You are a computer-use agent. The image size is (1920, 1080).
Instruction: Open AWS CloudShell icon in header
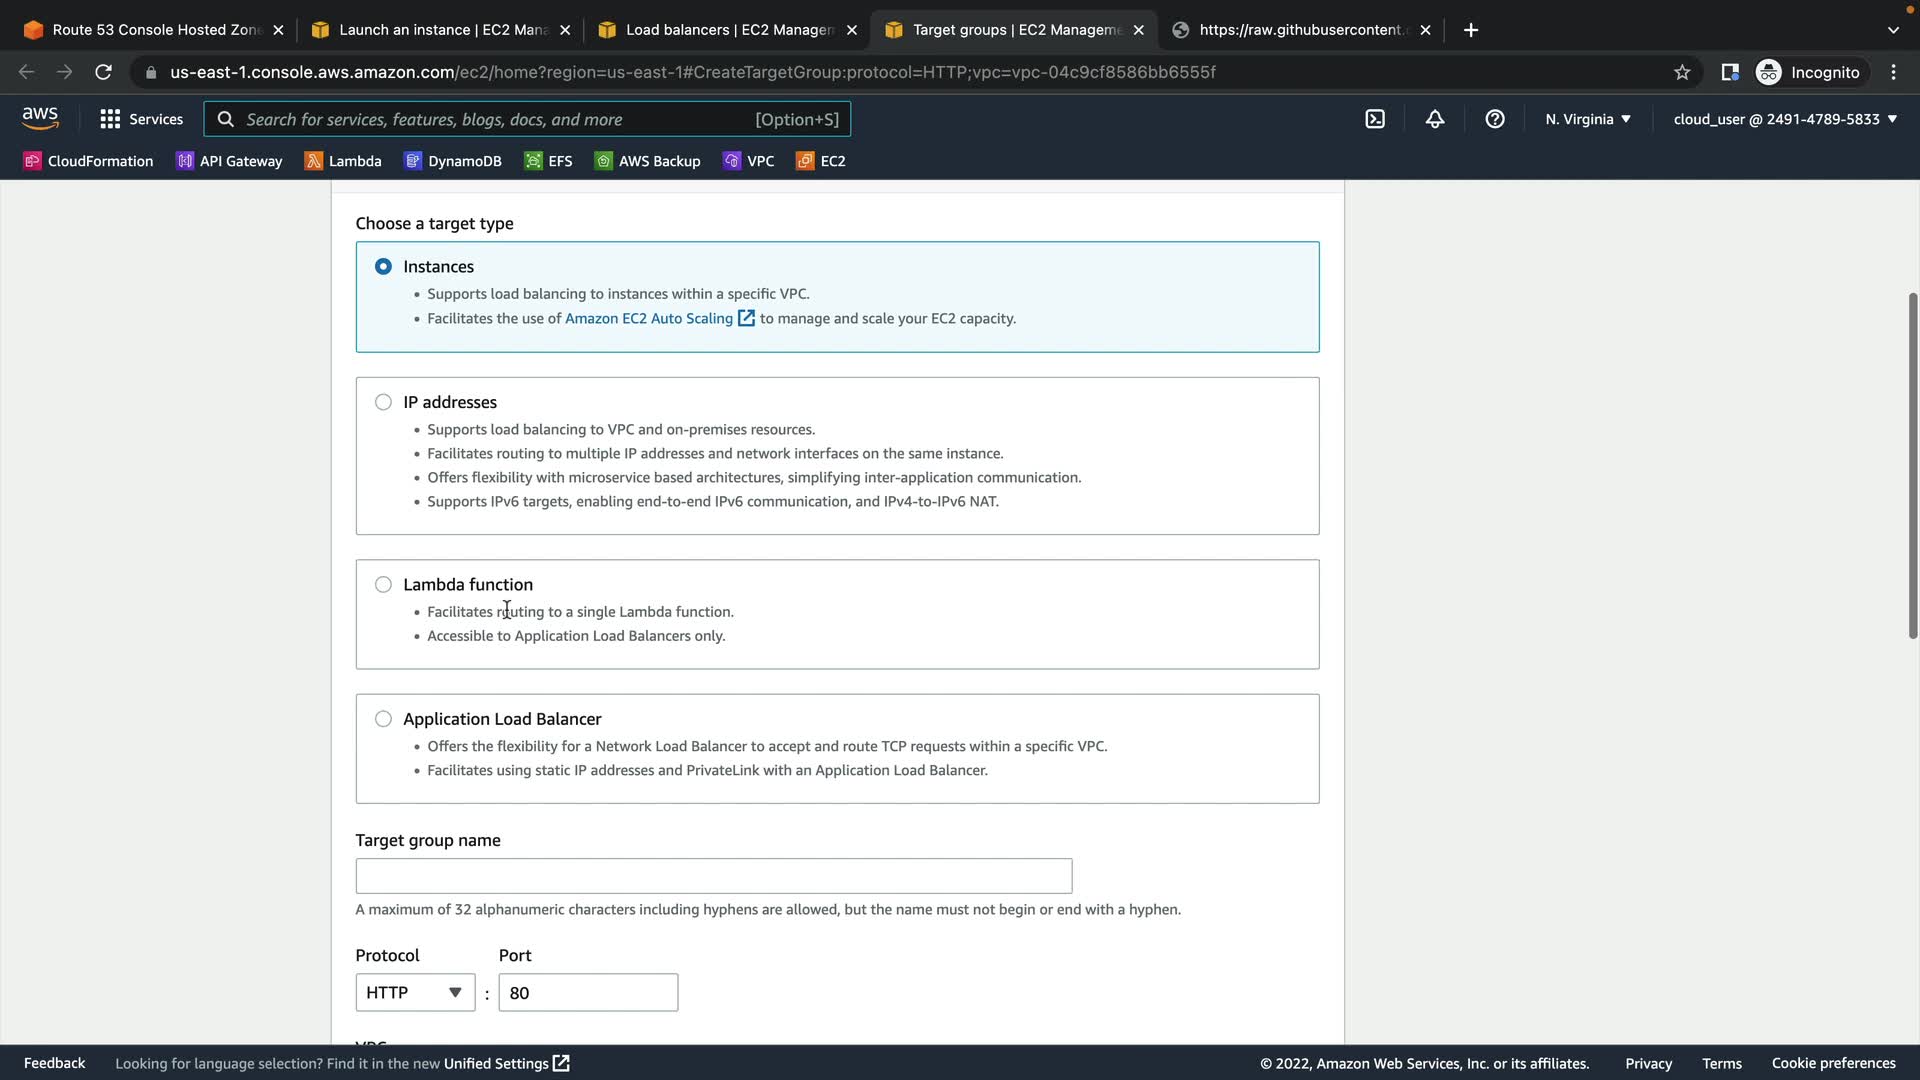1375,119
